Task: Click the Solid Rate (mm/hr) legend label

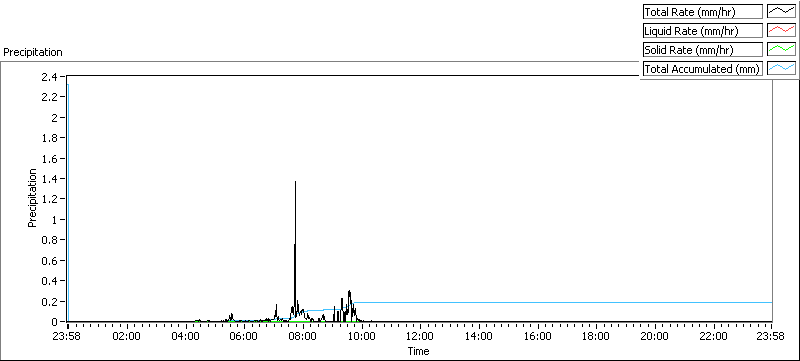Action: (702, 50)
